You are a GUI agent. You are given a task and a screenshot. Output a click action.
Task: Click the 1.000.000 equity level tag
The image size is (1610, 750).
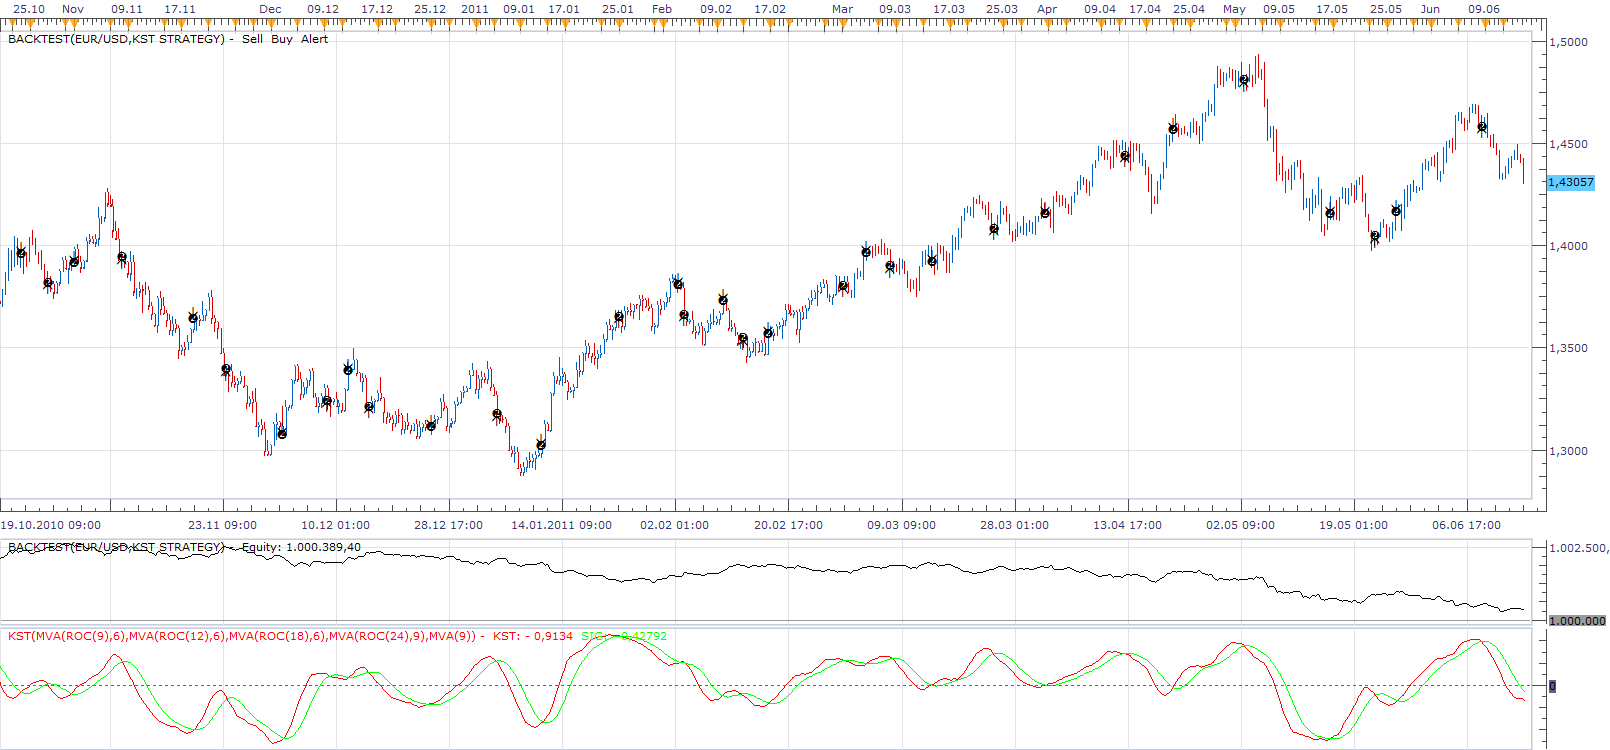(1577, 621)
